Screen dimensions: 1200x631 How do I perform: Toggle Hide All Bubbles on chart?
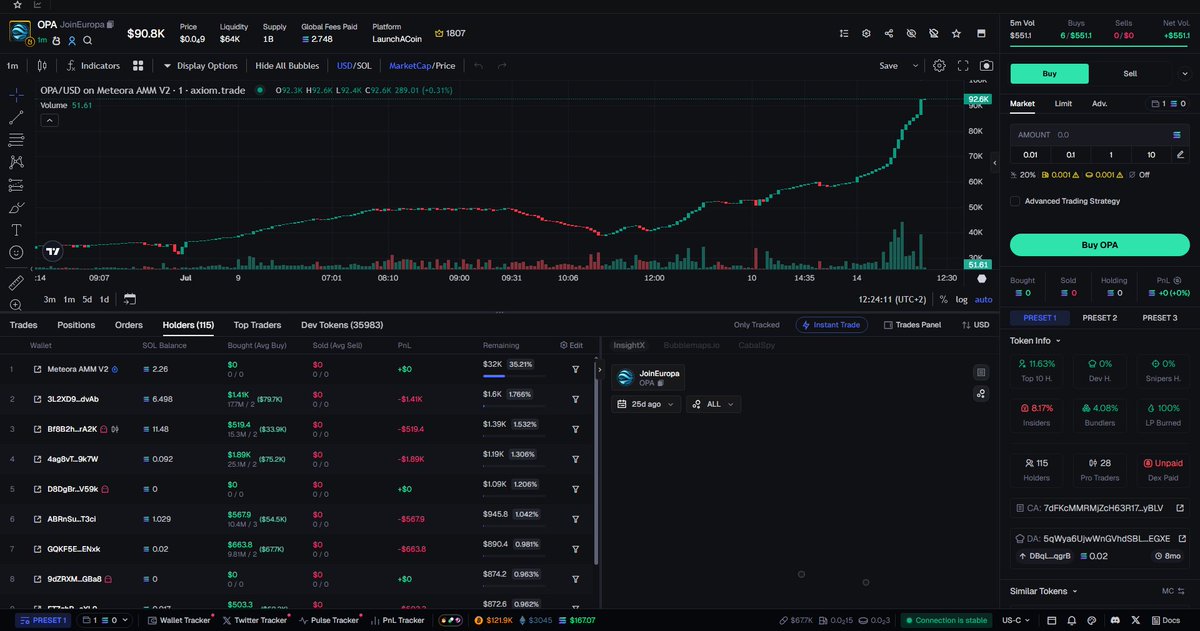pyautogui.click(x=287, y=66)
